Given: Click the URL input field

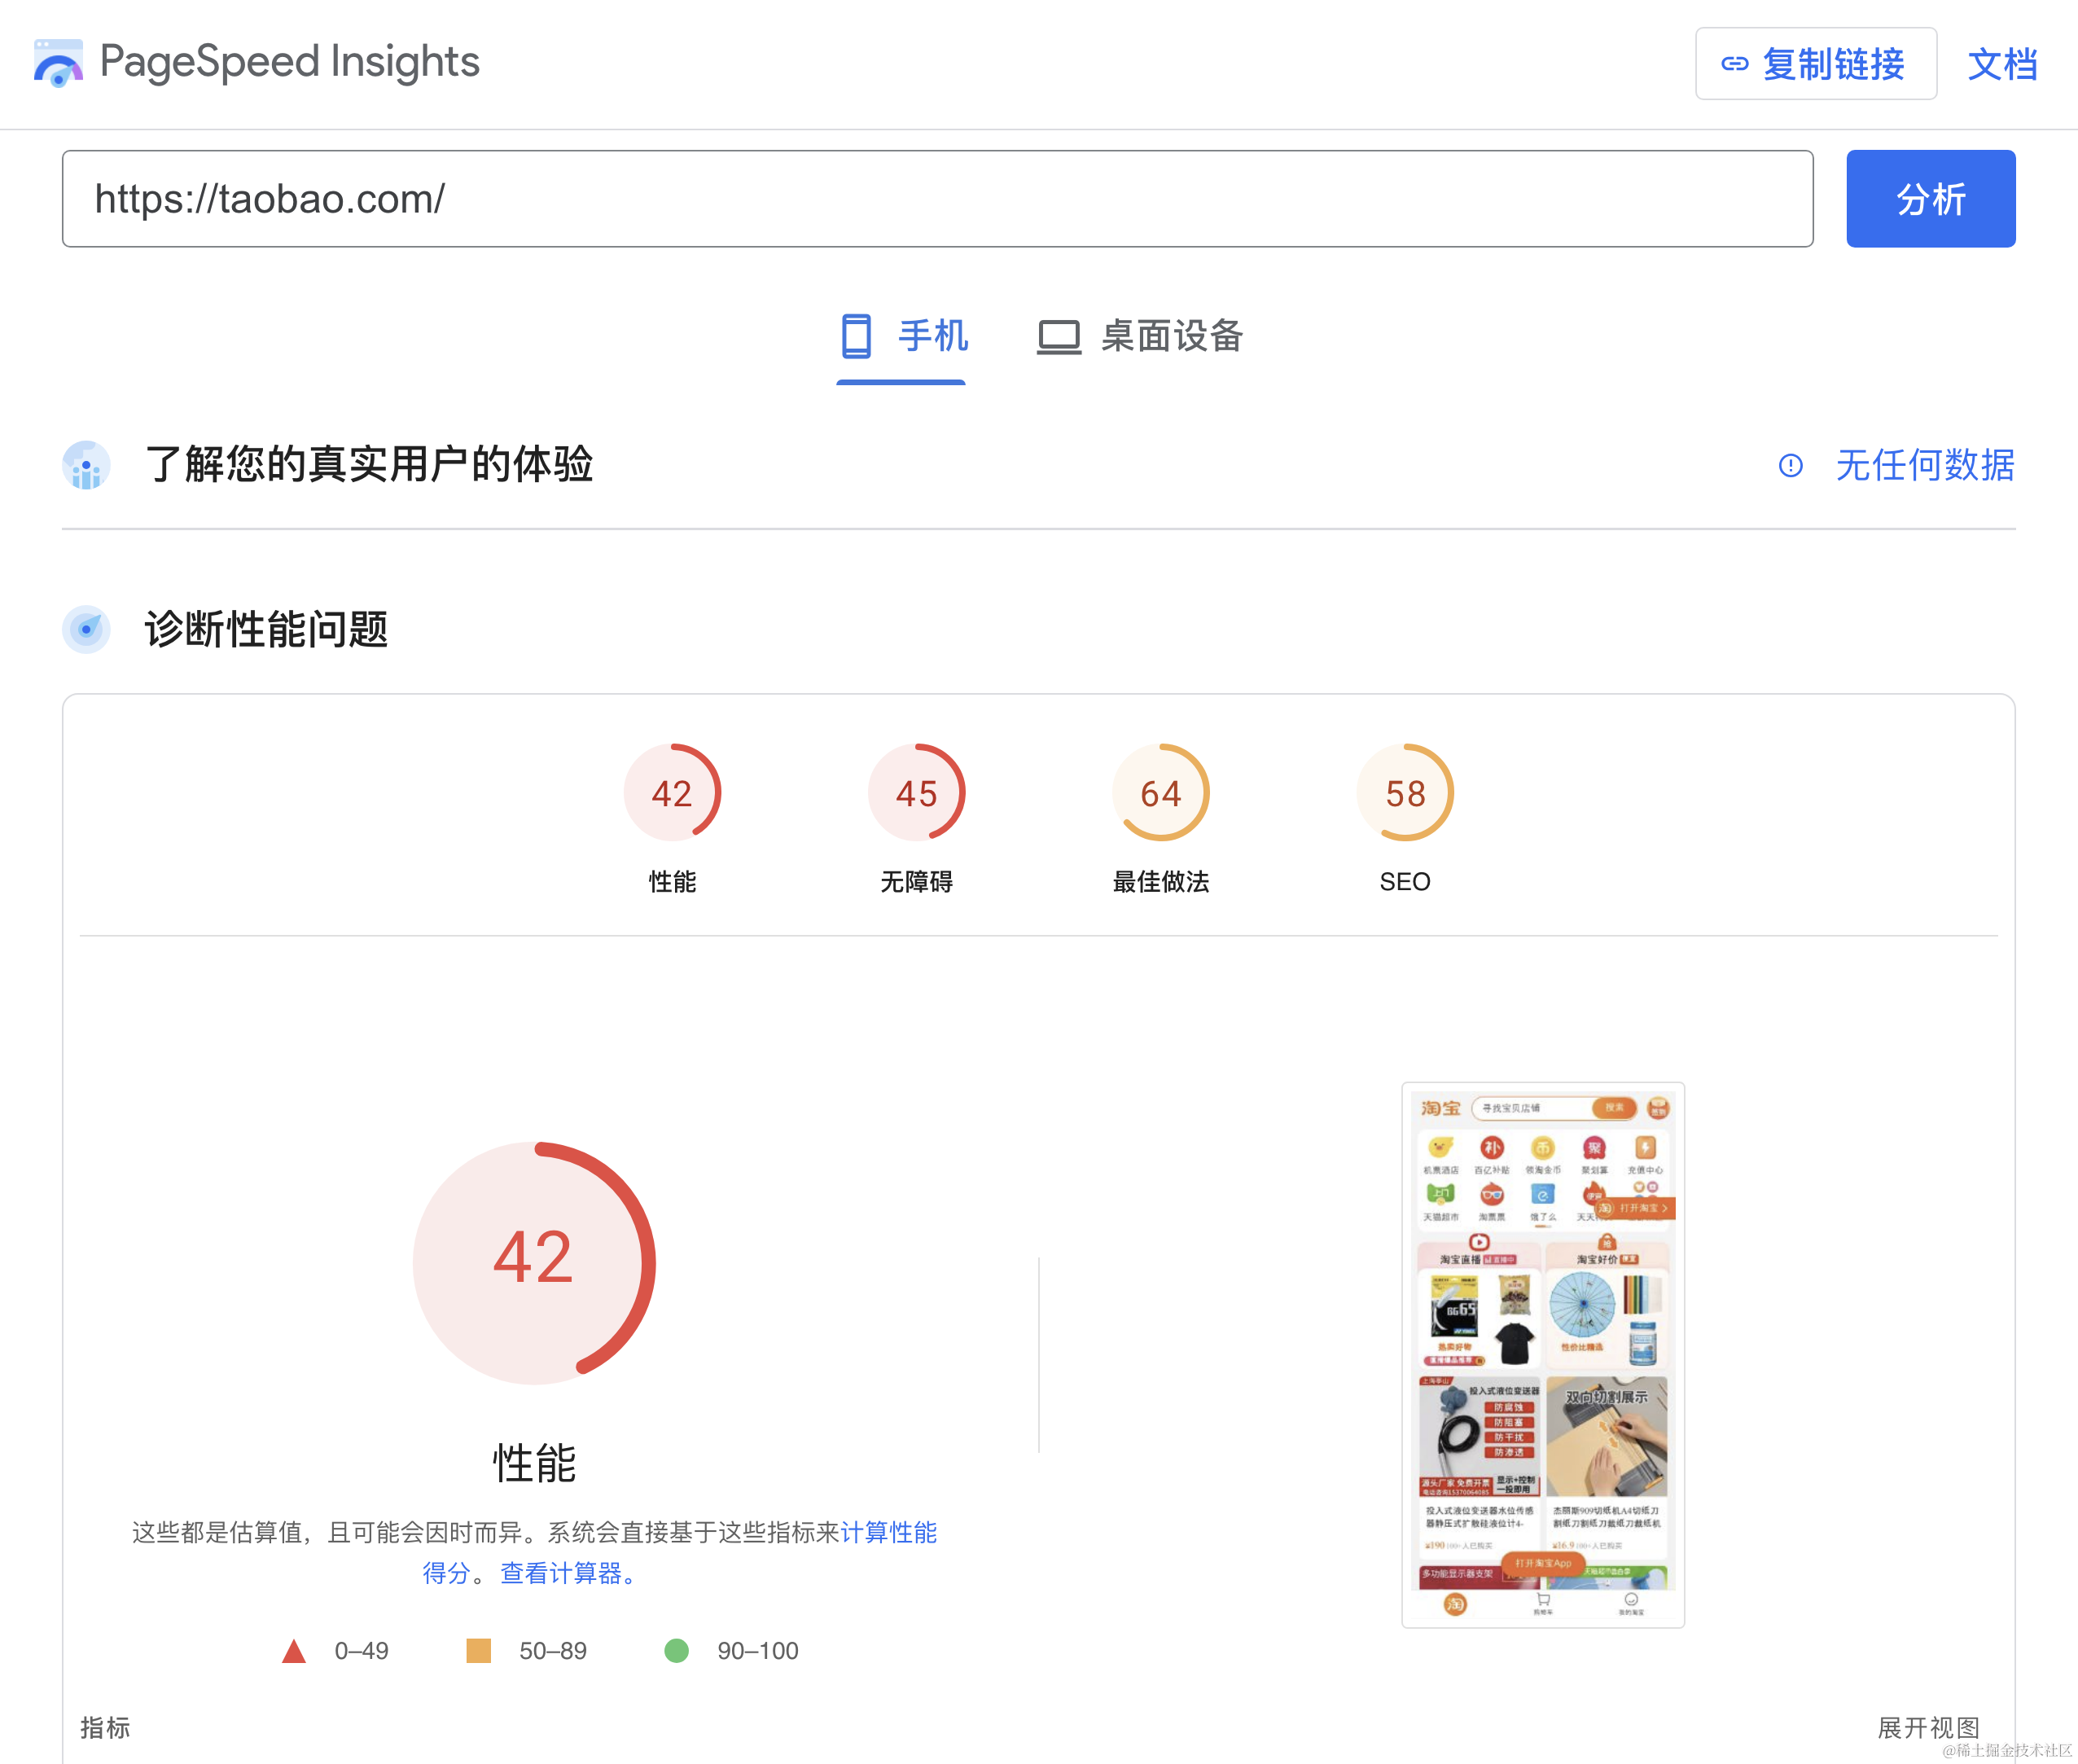Looking at the screenshot, I should (x=936, y=198).
